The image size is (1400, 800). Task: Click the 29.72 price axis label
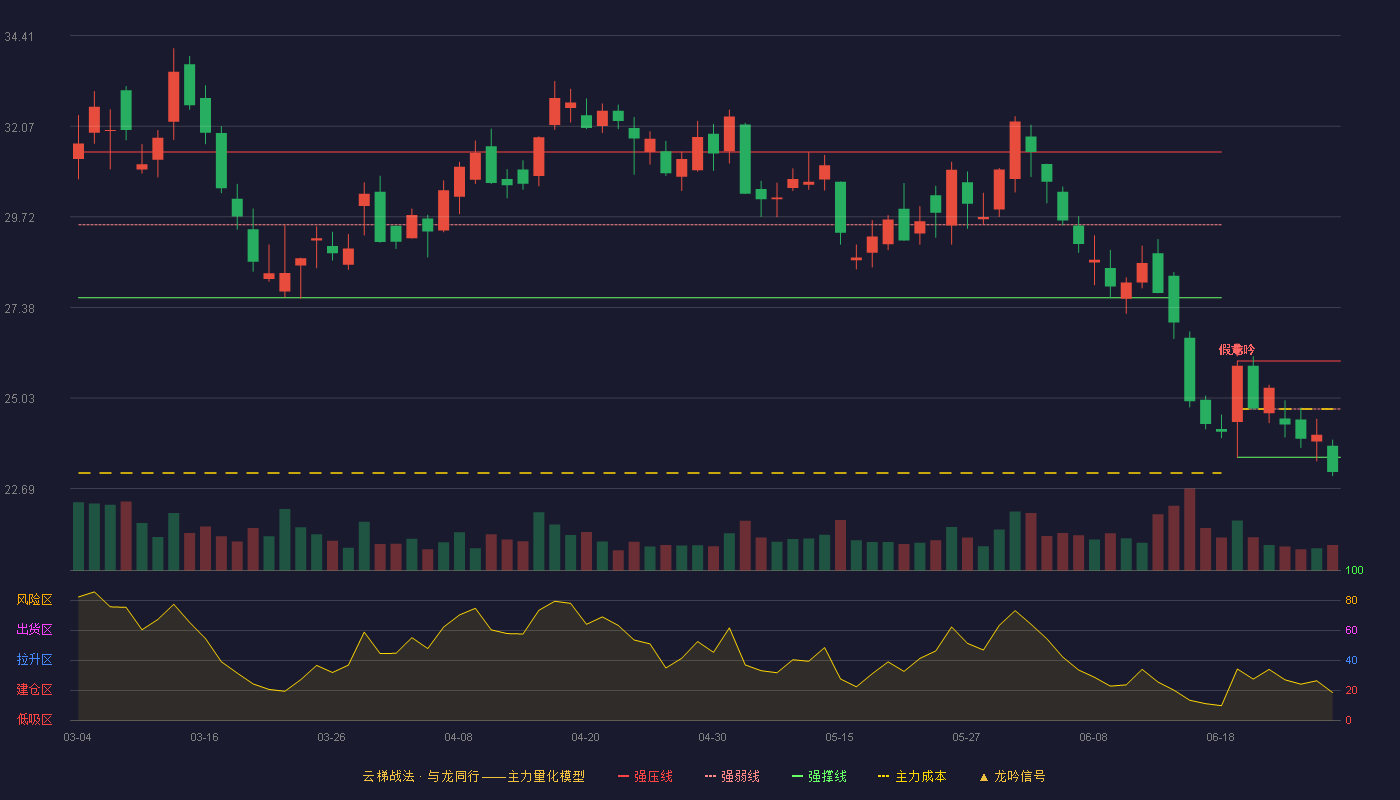19,218
